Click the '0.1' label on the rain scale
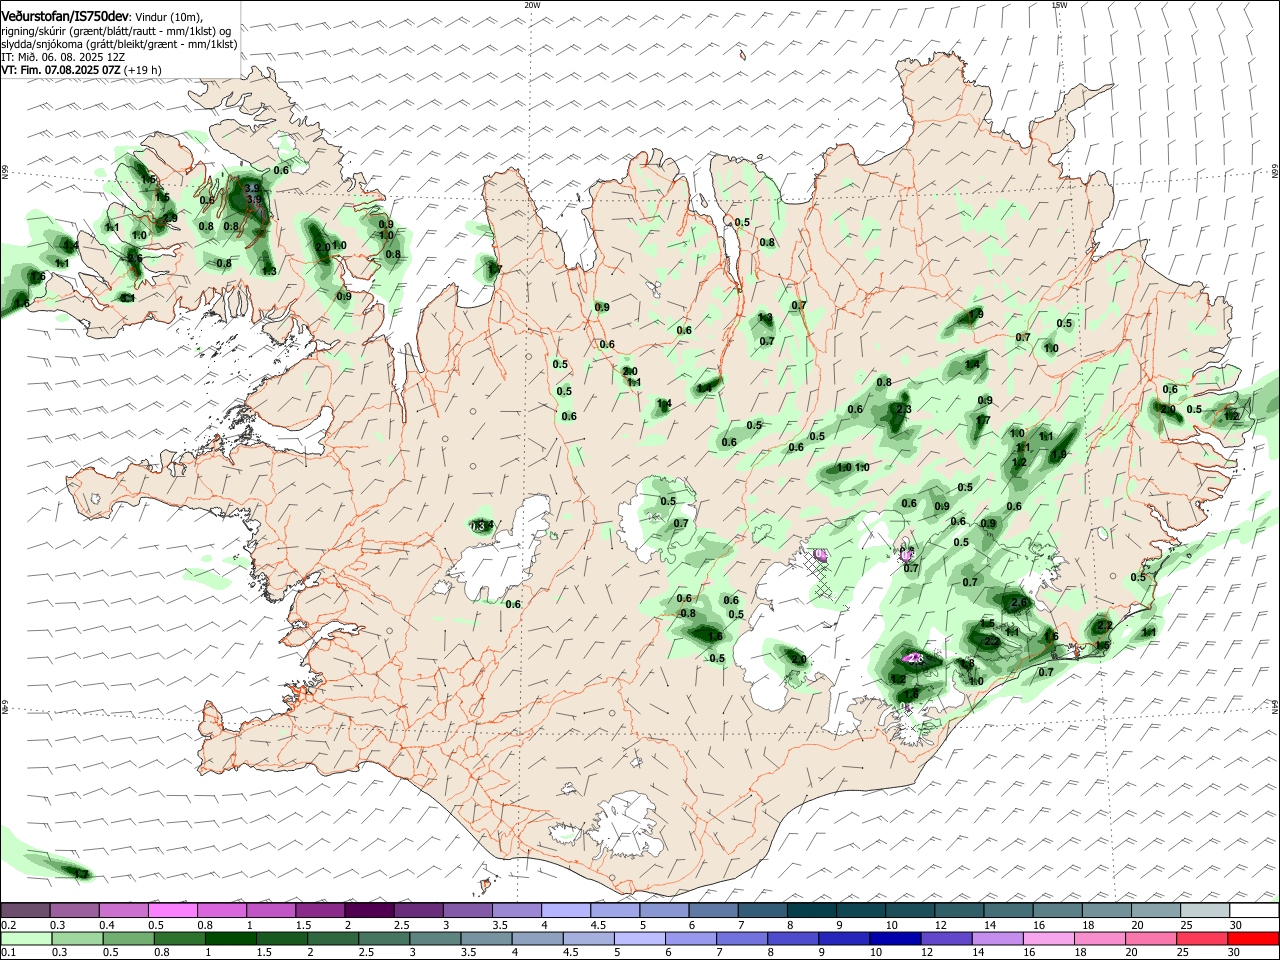This screenshot has height=960, width=1280. (x=8, y=953)
